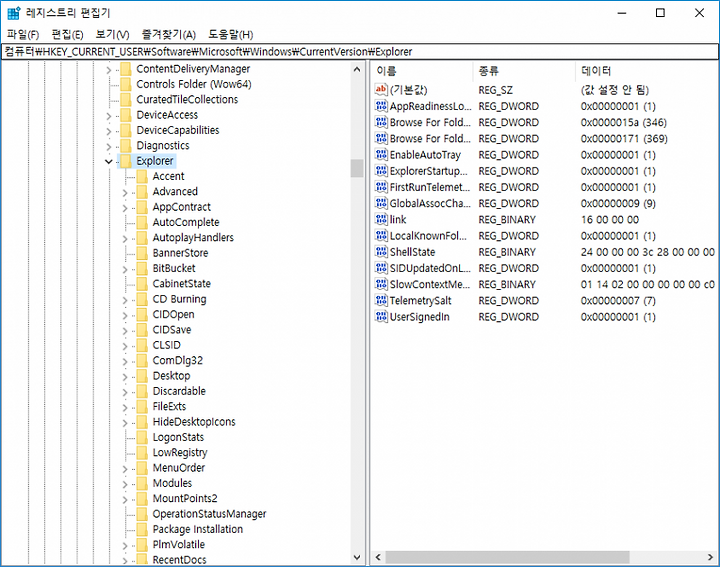Sort values by the 데이터 column header

point(647,71)
